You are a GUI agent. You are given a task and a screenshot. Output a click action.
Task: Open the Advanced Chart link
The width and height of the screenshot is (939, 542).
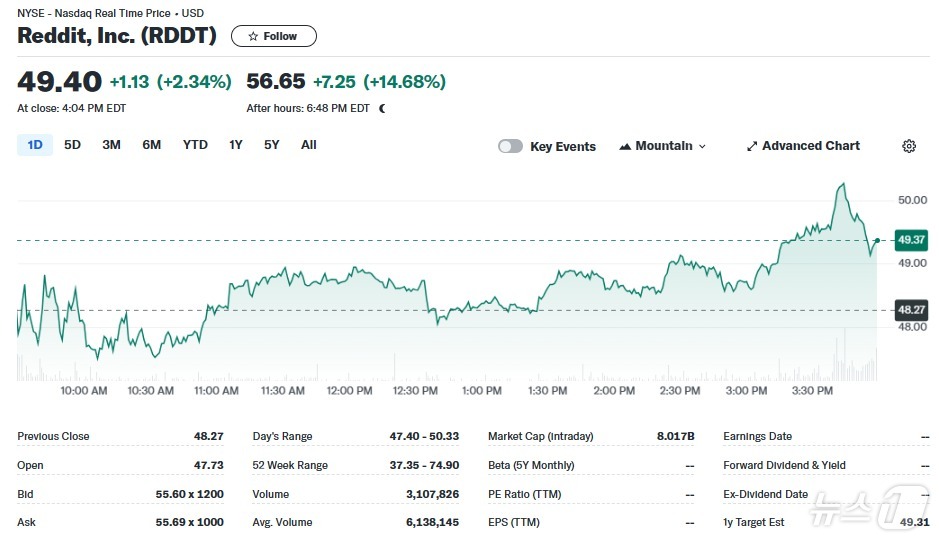(x=803, y=146)
